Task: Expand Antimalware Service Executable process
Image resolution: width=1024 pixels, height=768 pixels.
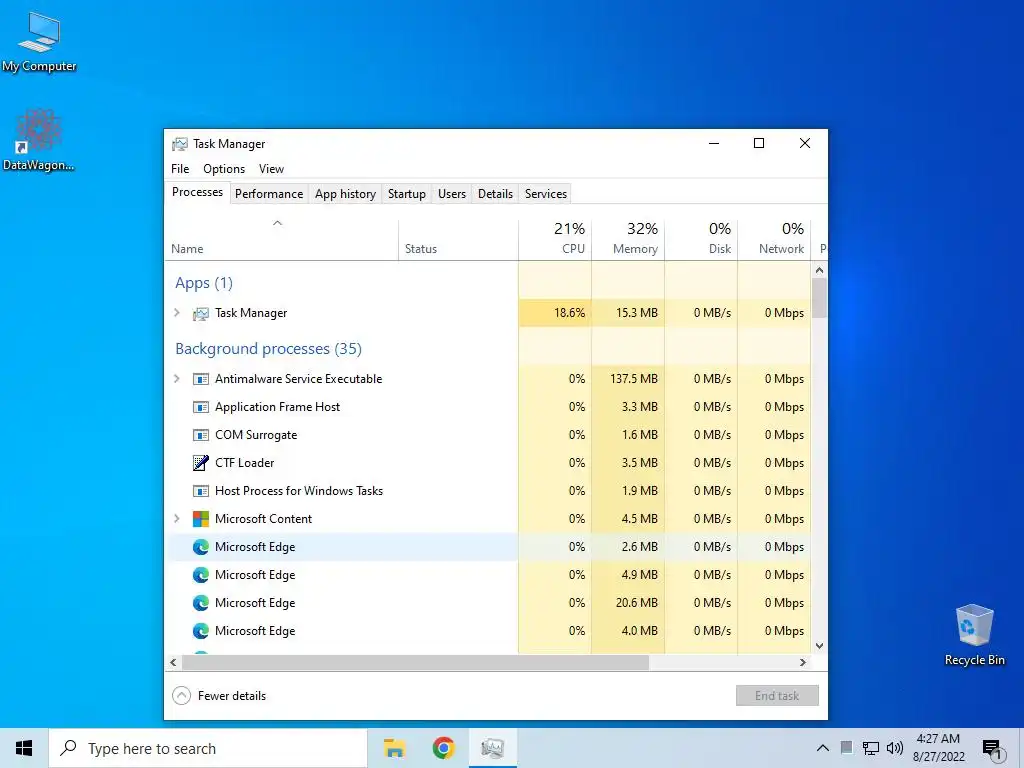Action: [x=177, y=379]
